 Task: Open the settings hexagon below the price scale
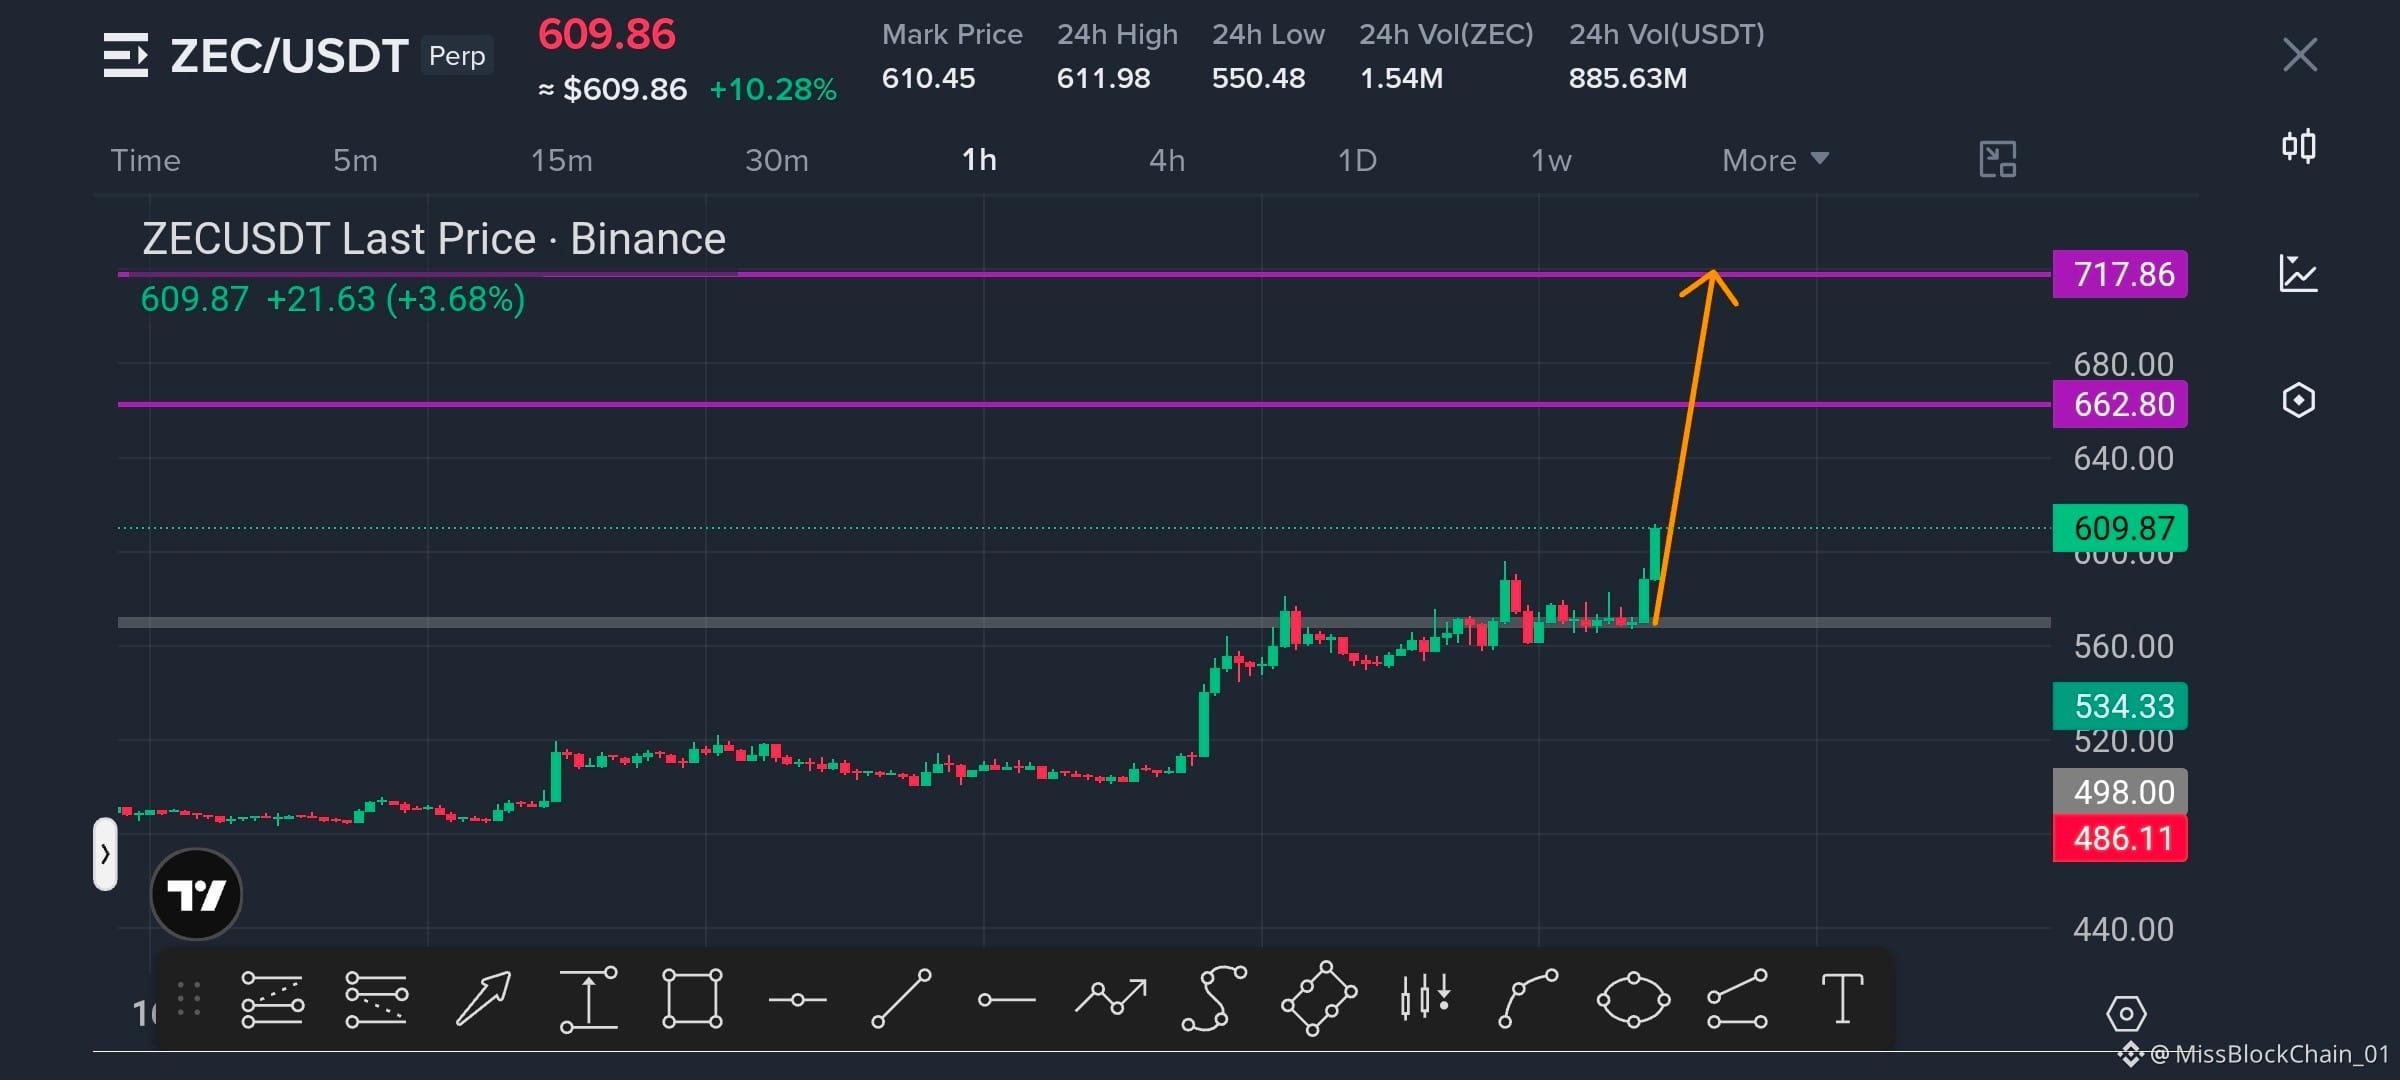pos(2126,1014)
